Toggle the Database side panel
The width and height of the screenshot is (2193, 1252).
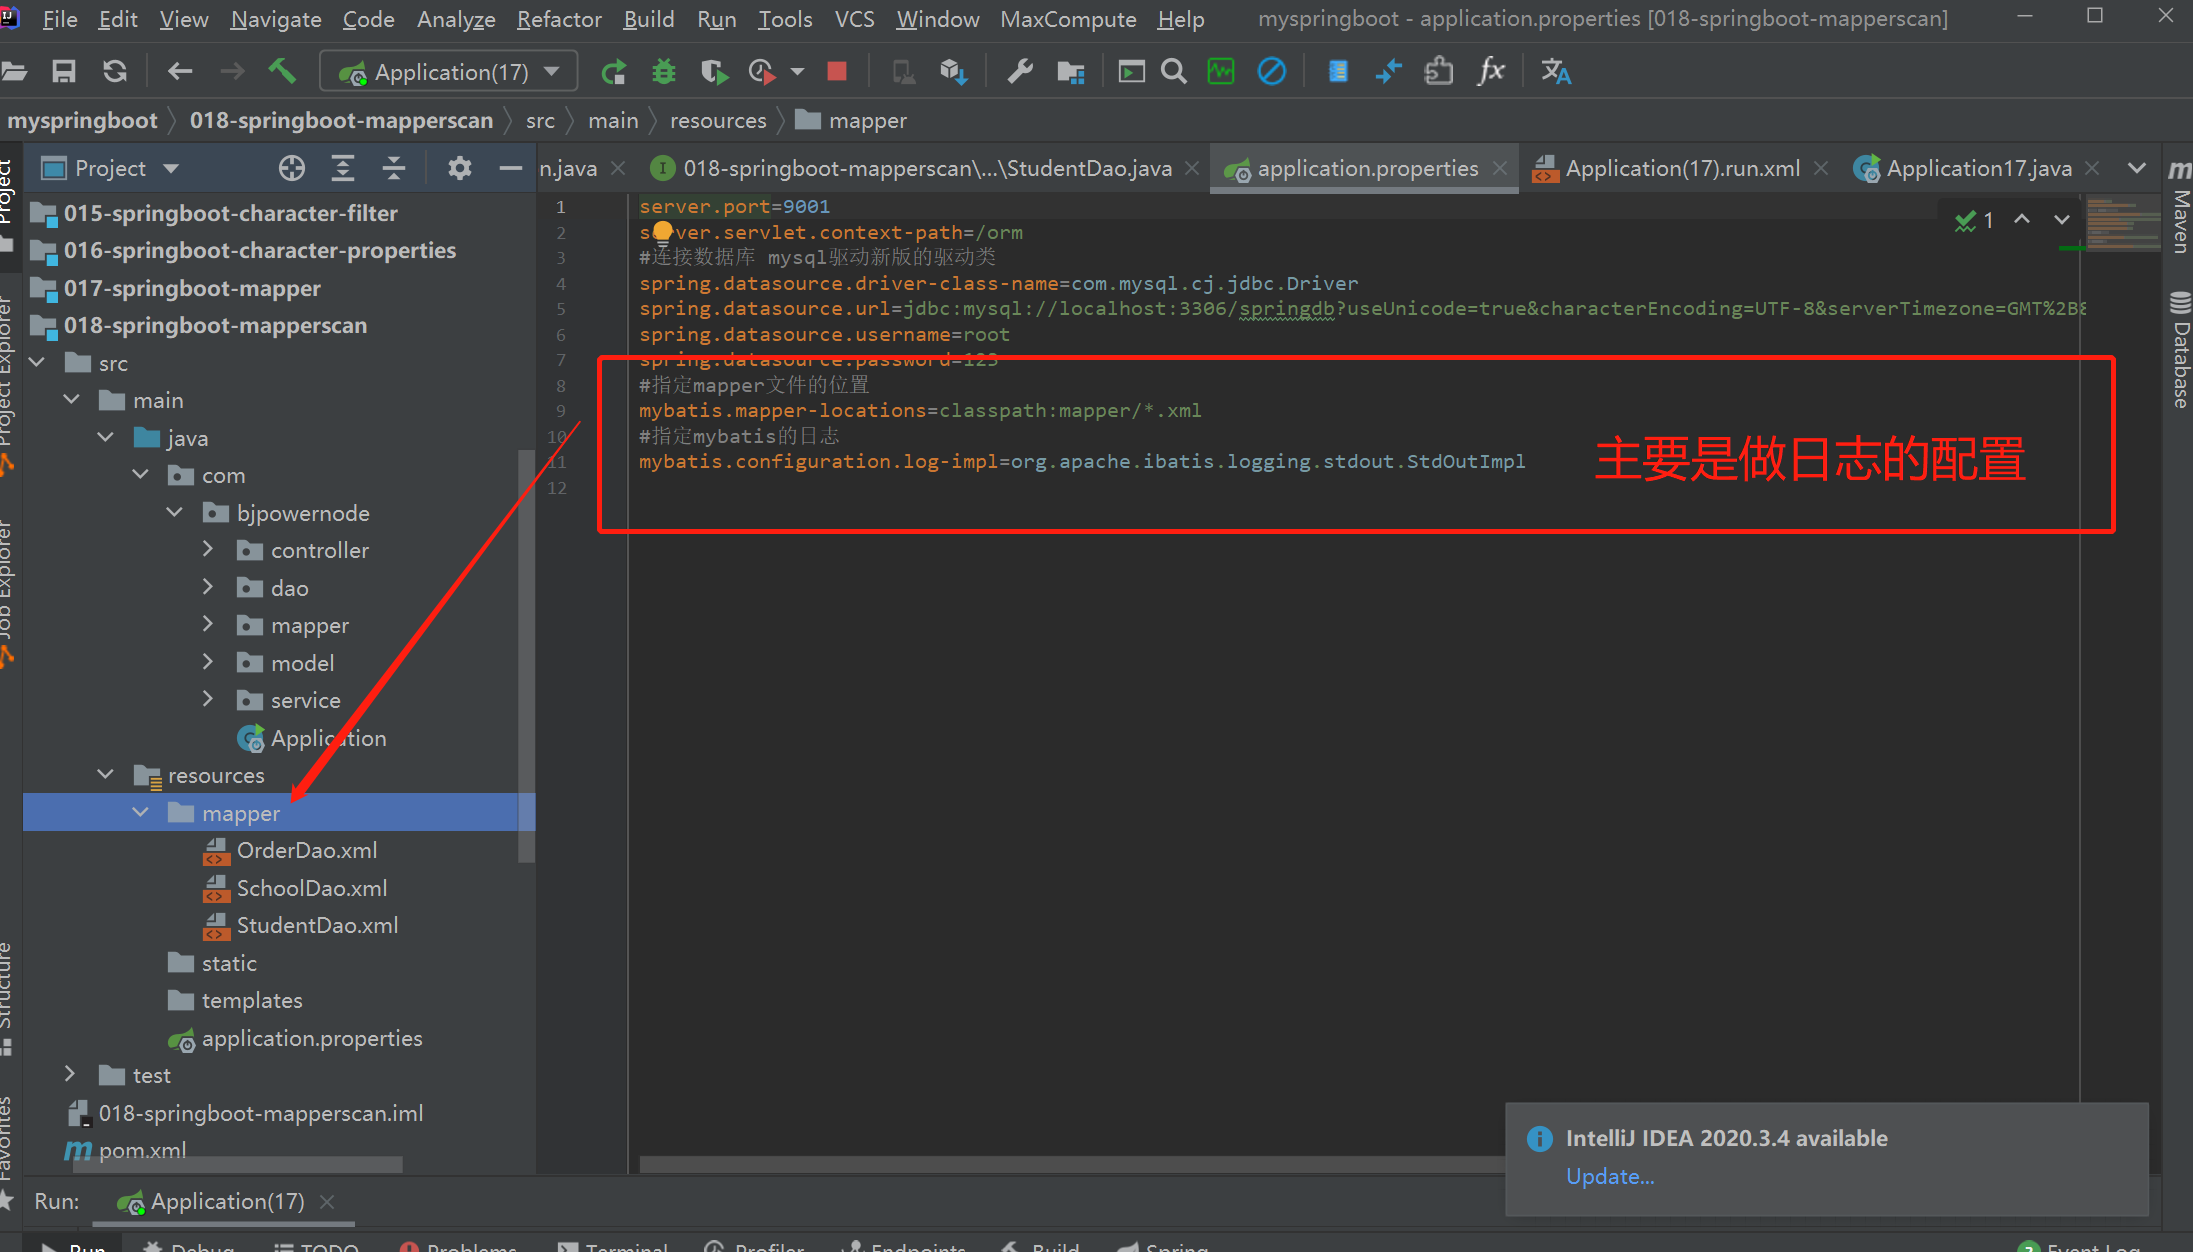(x=2180, y=350)
